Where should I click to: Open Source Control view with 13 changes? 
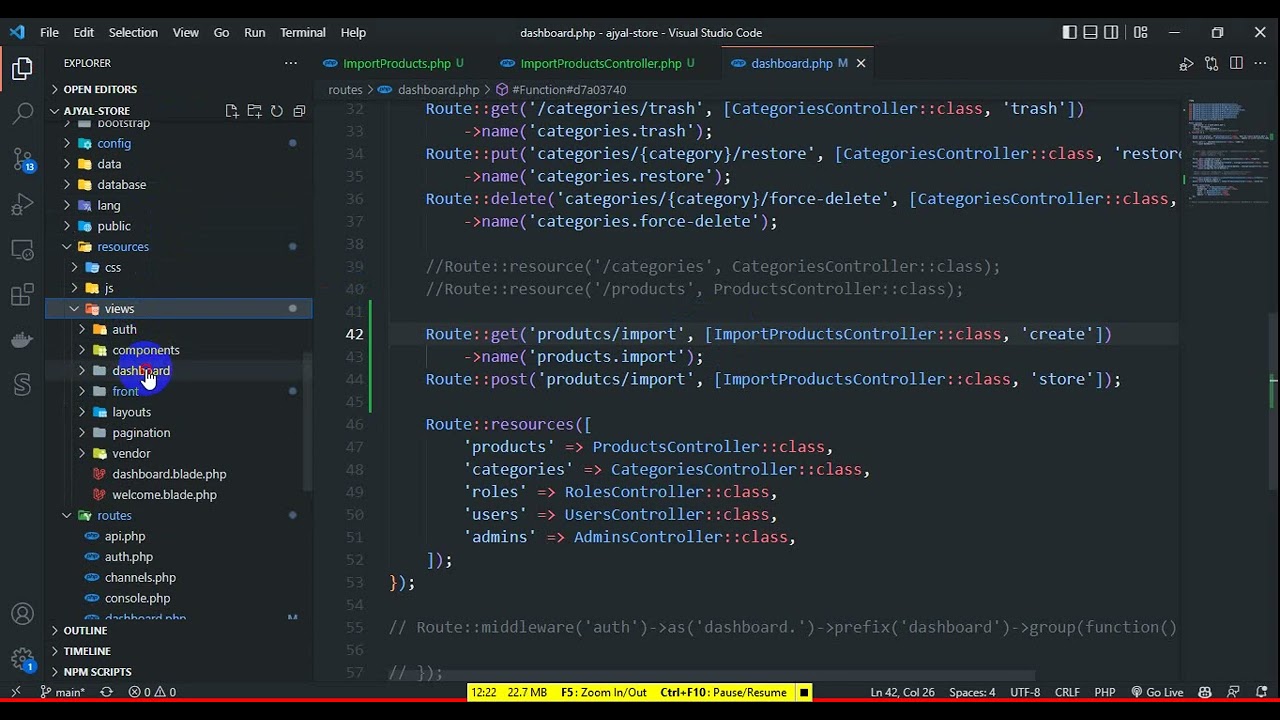click(x=22, y=160)
